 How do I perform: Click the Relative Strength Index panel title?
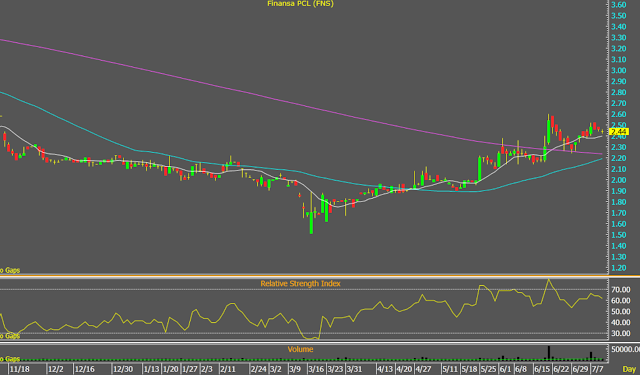(x=300, y=283)
